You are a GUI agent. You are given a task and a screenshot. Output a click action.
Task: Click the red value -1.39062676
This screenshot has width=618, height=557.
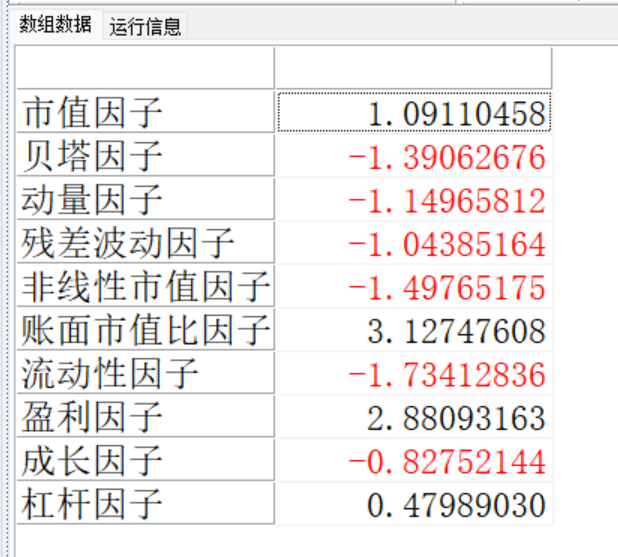(446, 157)
